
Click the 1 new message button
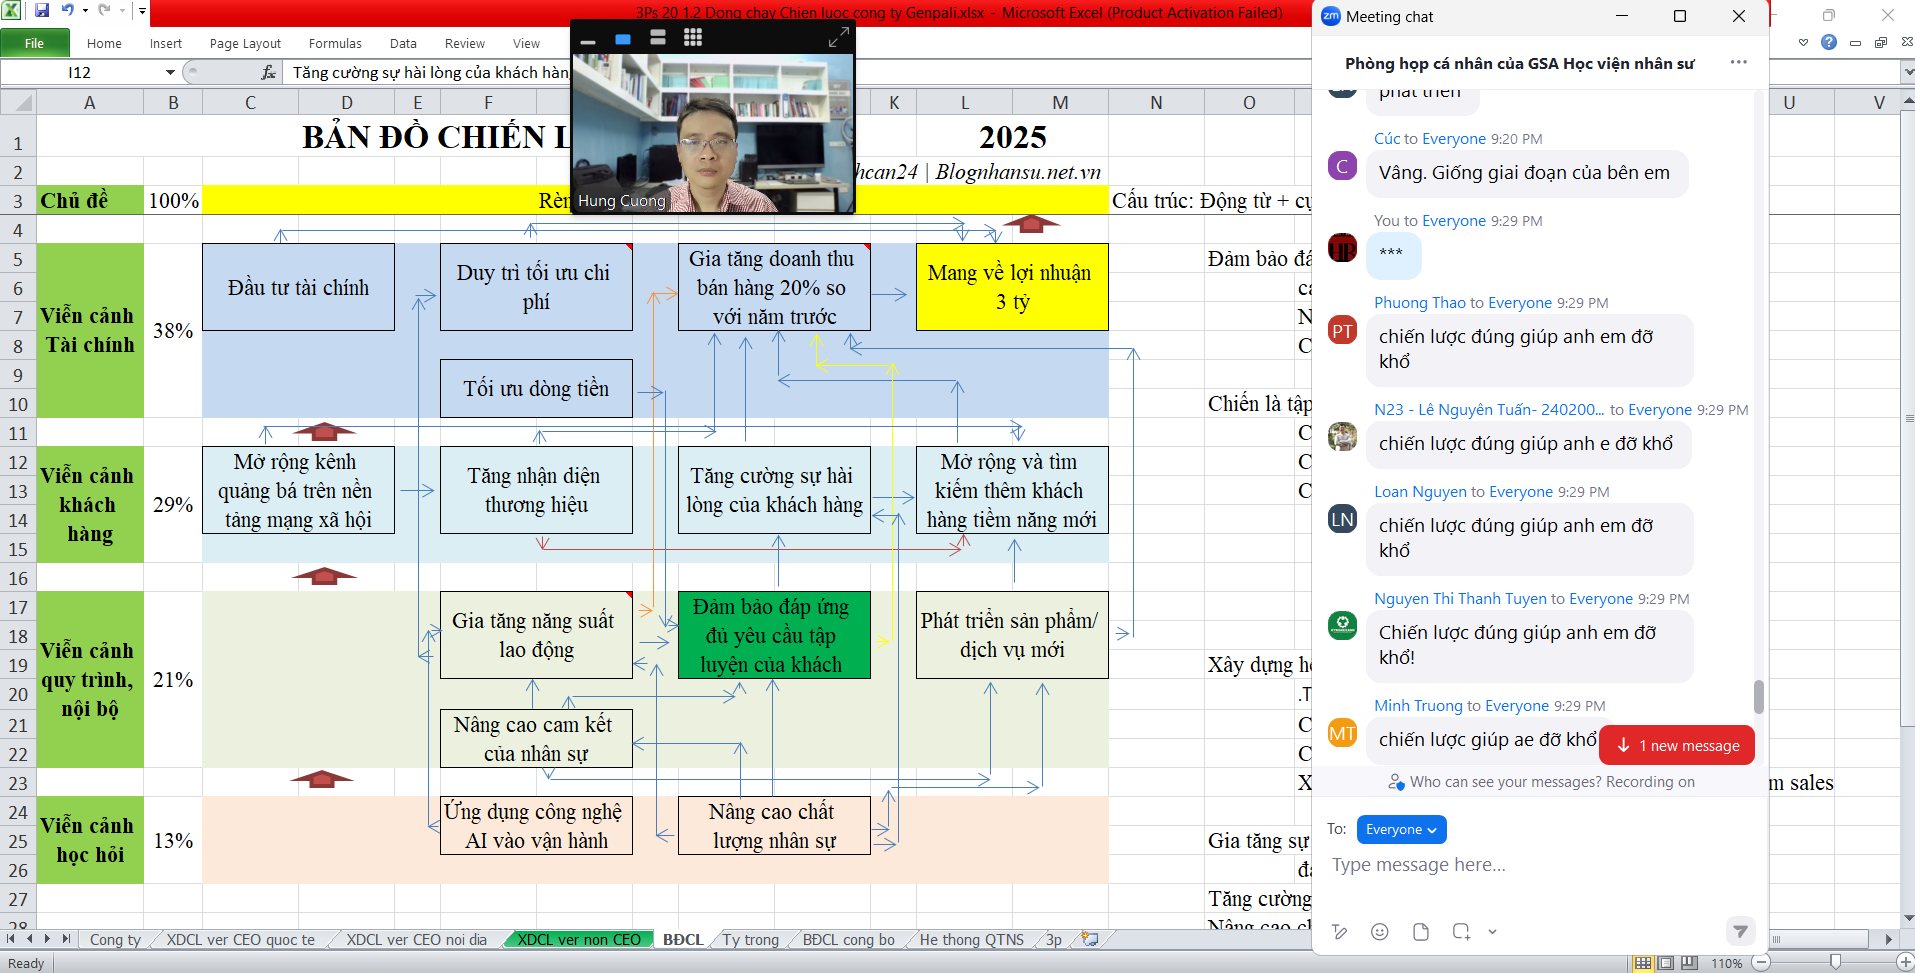1677,745
